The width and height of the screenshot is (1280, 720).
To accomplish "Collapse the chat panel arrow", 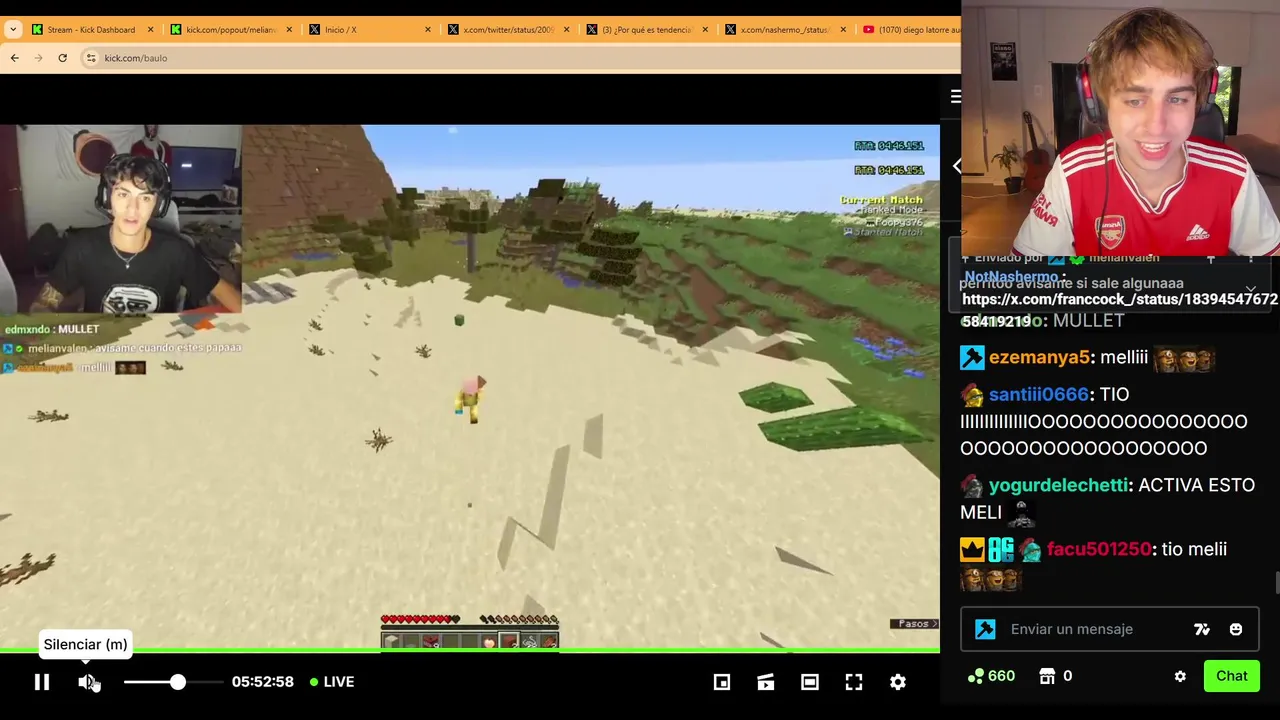I will (956, 166).
